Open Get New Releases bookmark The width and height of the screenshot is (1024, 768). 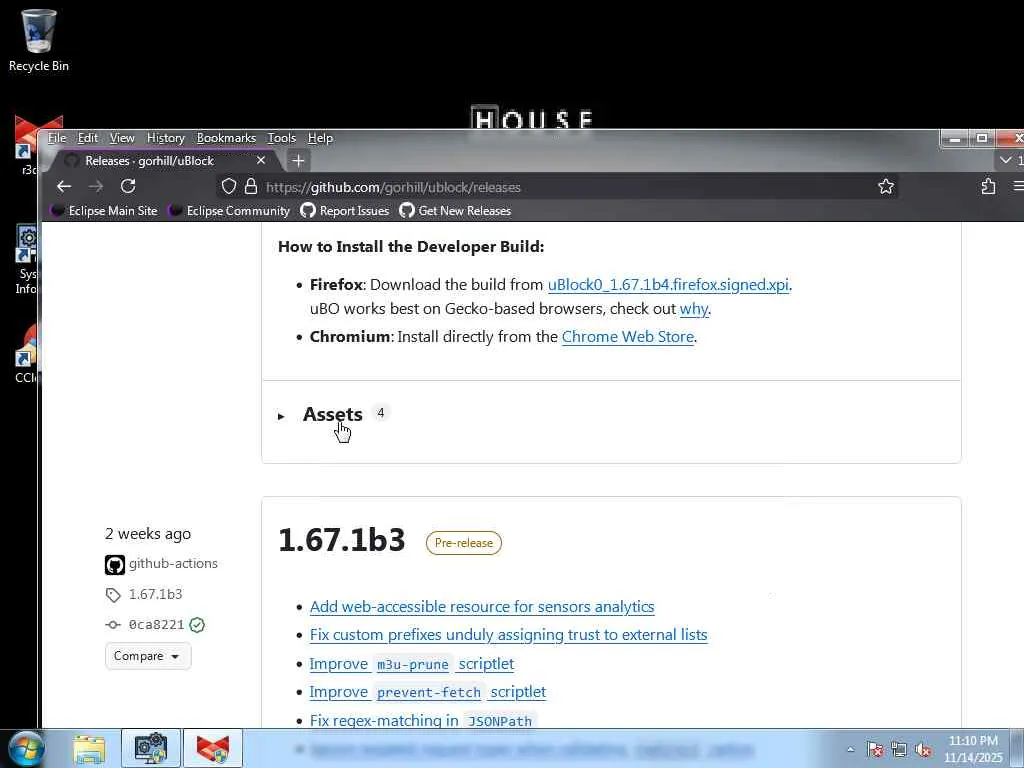[455, 210]
